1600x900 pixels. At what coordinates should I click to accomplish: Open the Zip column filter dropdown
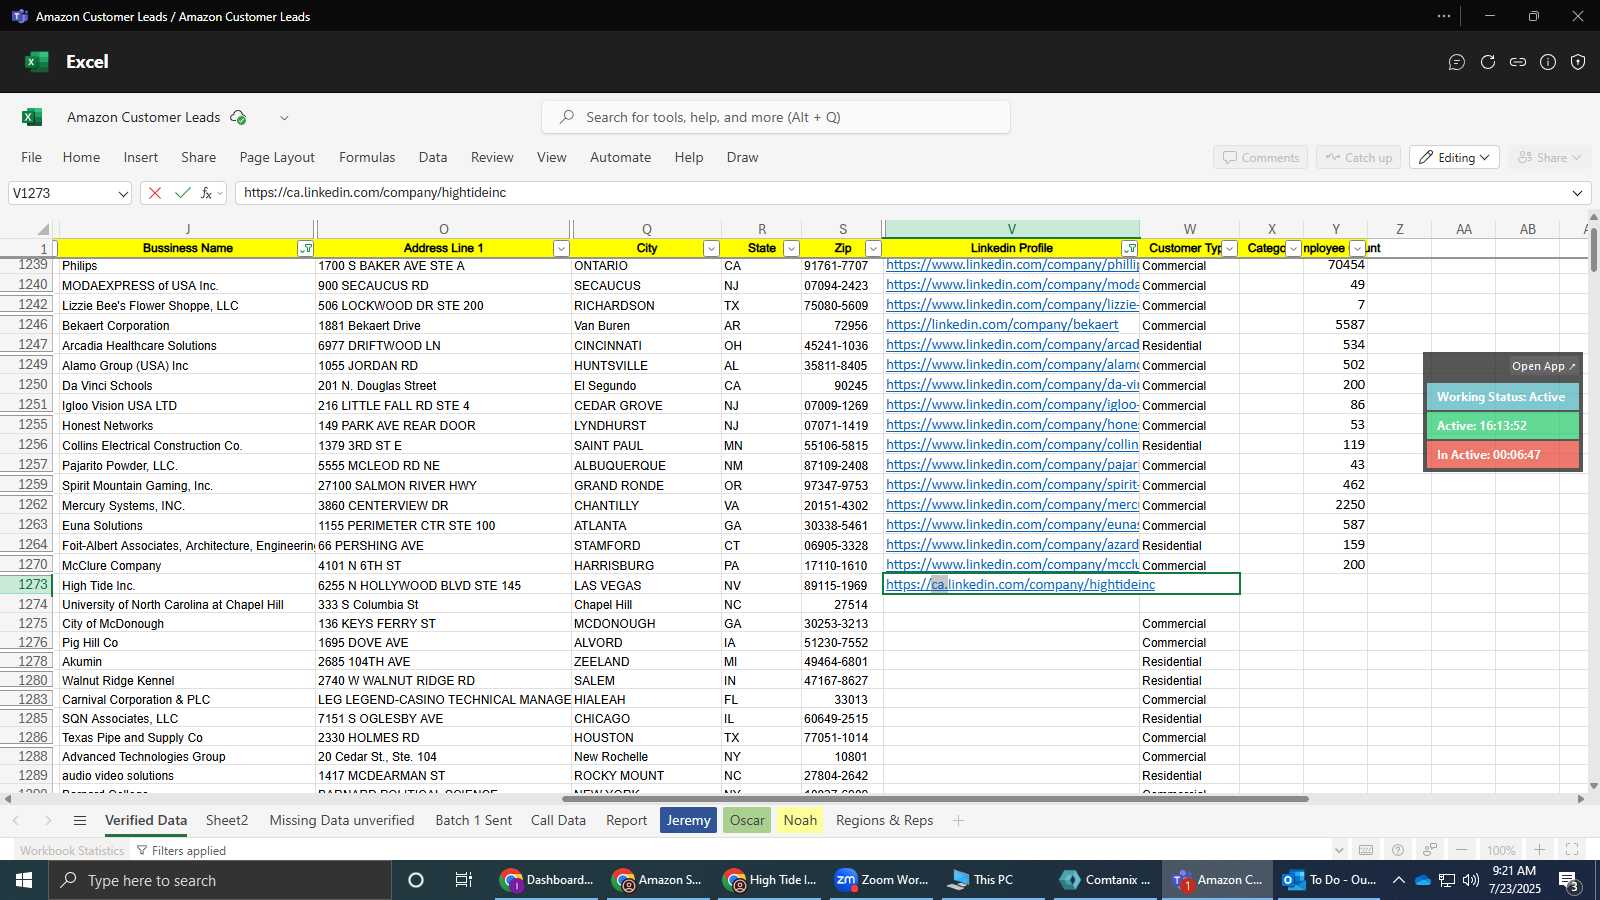(x=872, y=249)
